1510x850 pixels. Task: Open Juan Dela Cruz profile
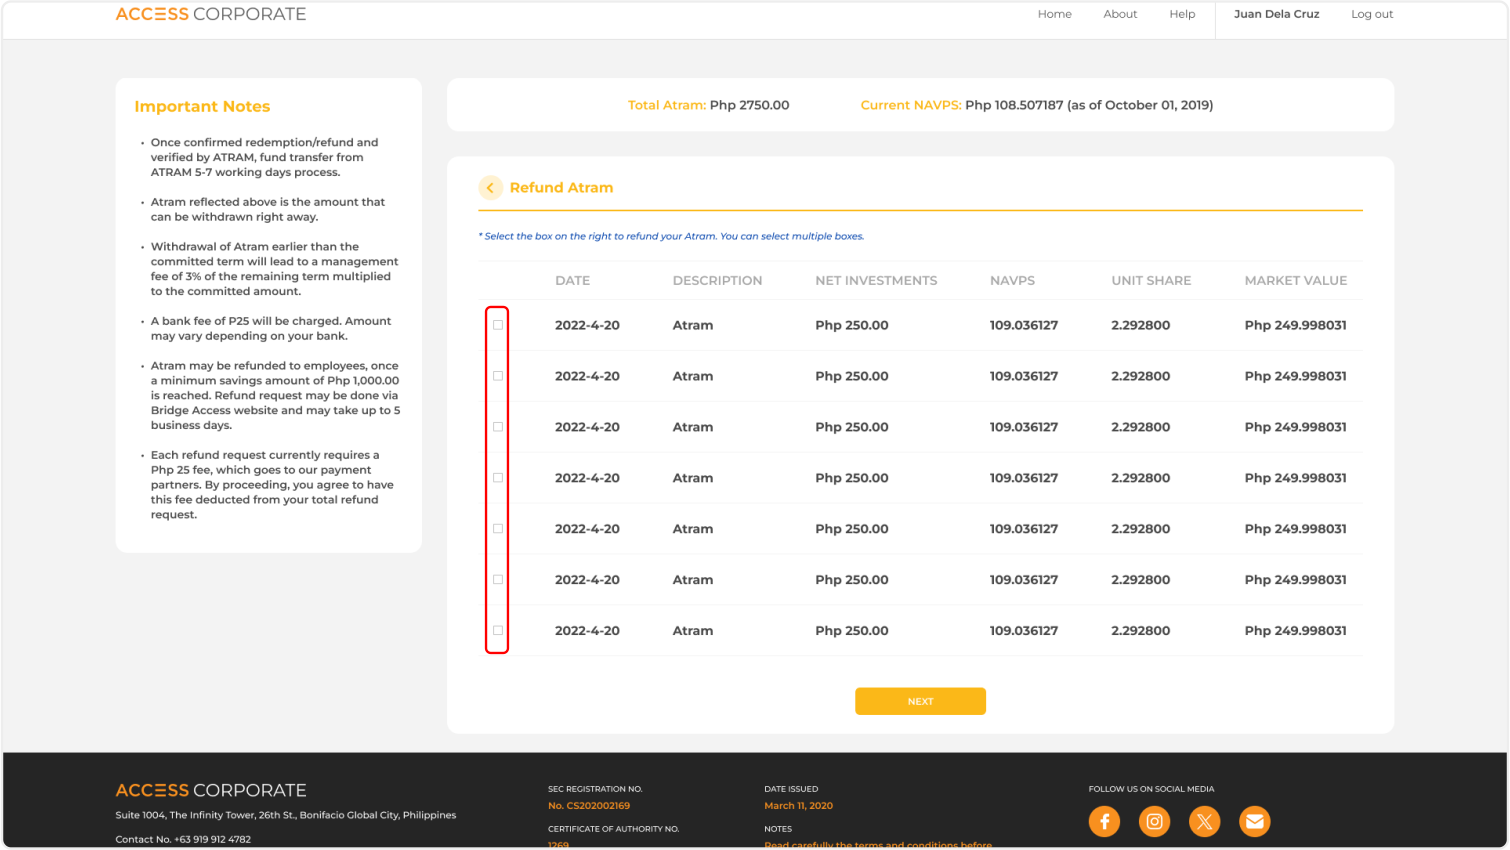[x=1276, y=14]
